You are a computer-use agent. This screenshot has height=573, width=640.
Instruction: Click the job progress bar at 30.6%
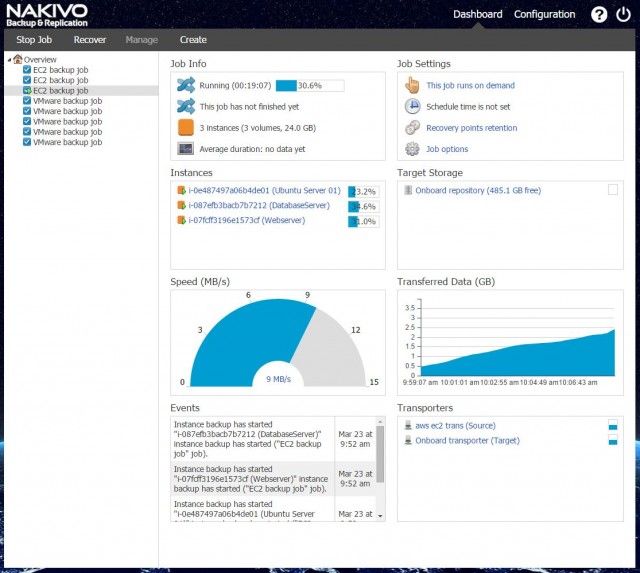310,85
